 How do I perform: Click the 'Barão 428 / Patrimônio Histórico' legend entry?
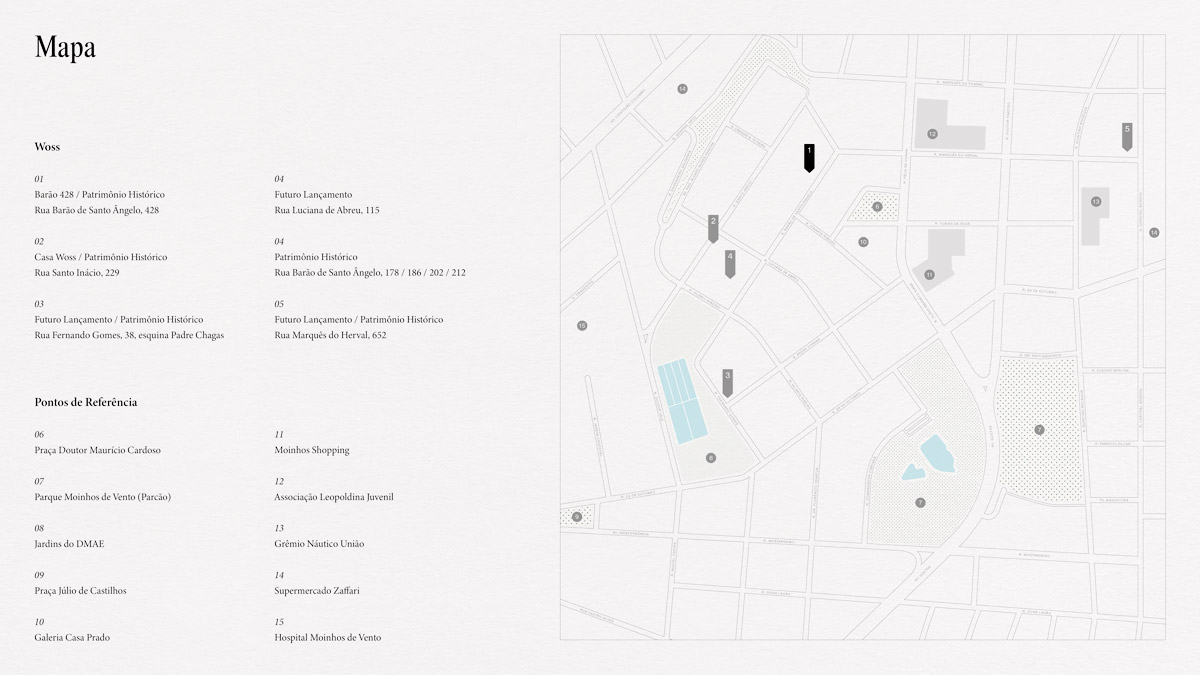(x=99, y=195)
